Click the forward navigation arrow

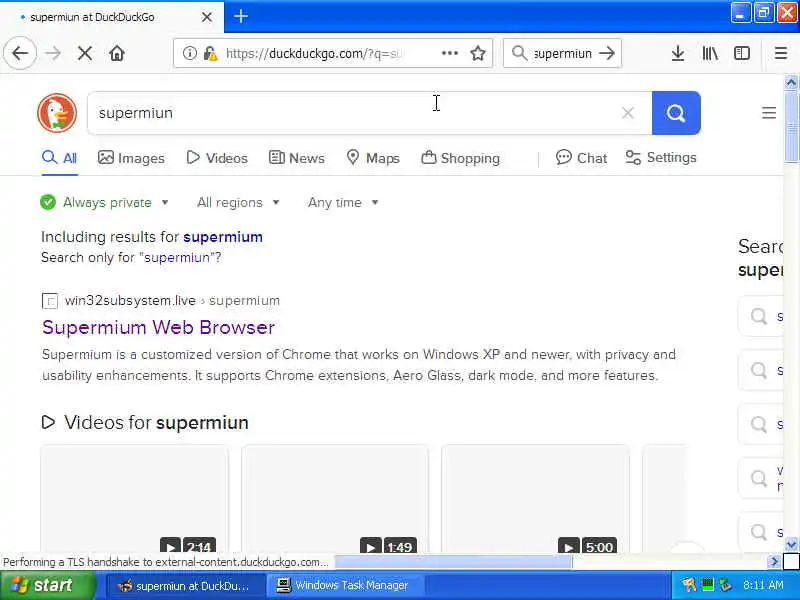(x=53, y=53)
